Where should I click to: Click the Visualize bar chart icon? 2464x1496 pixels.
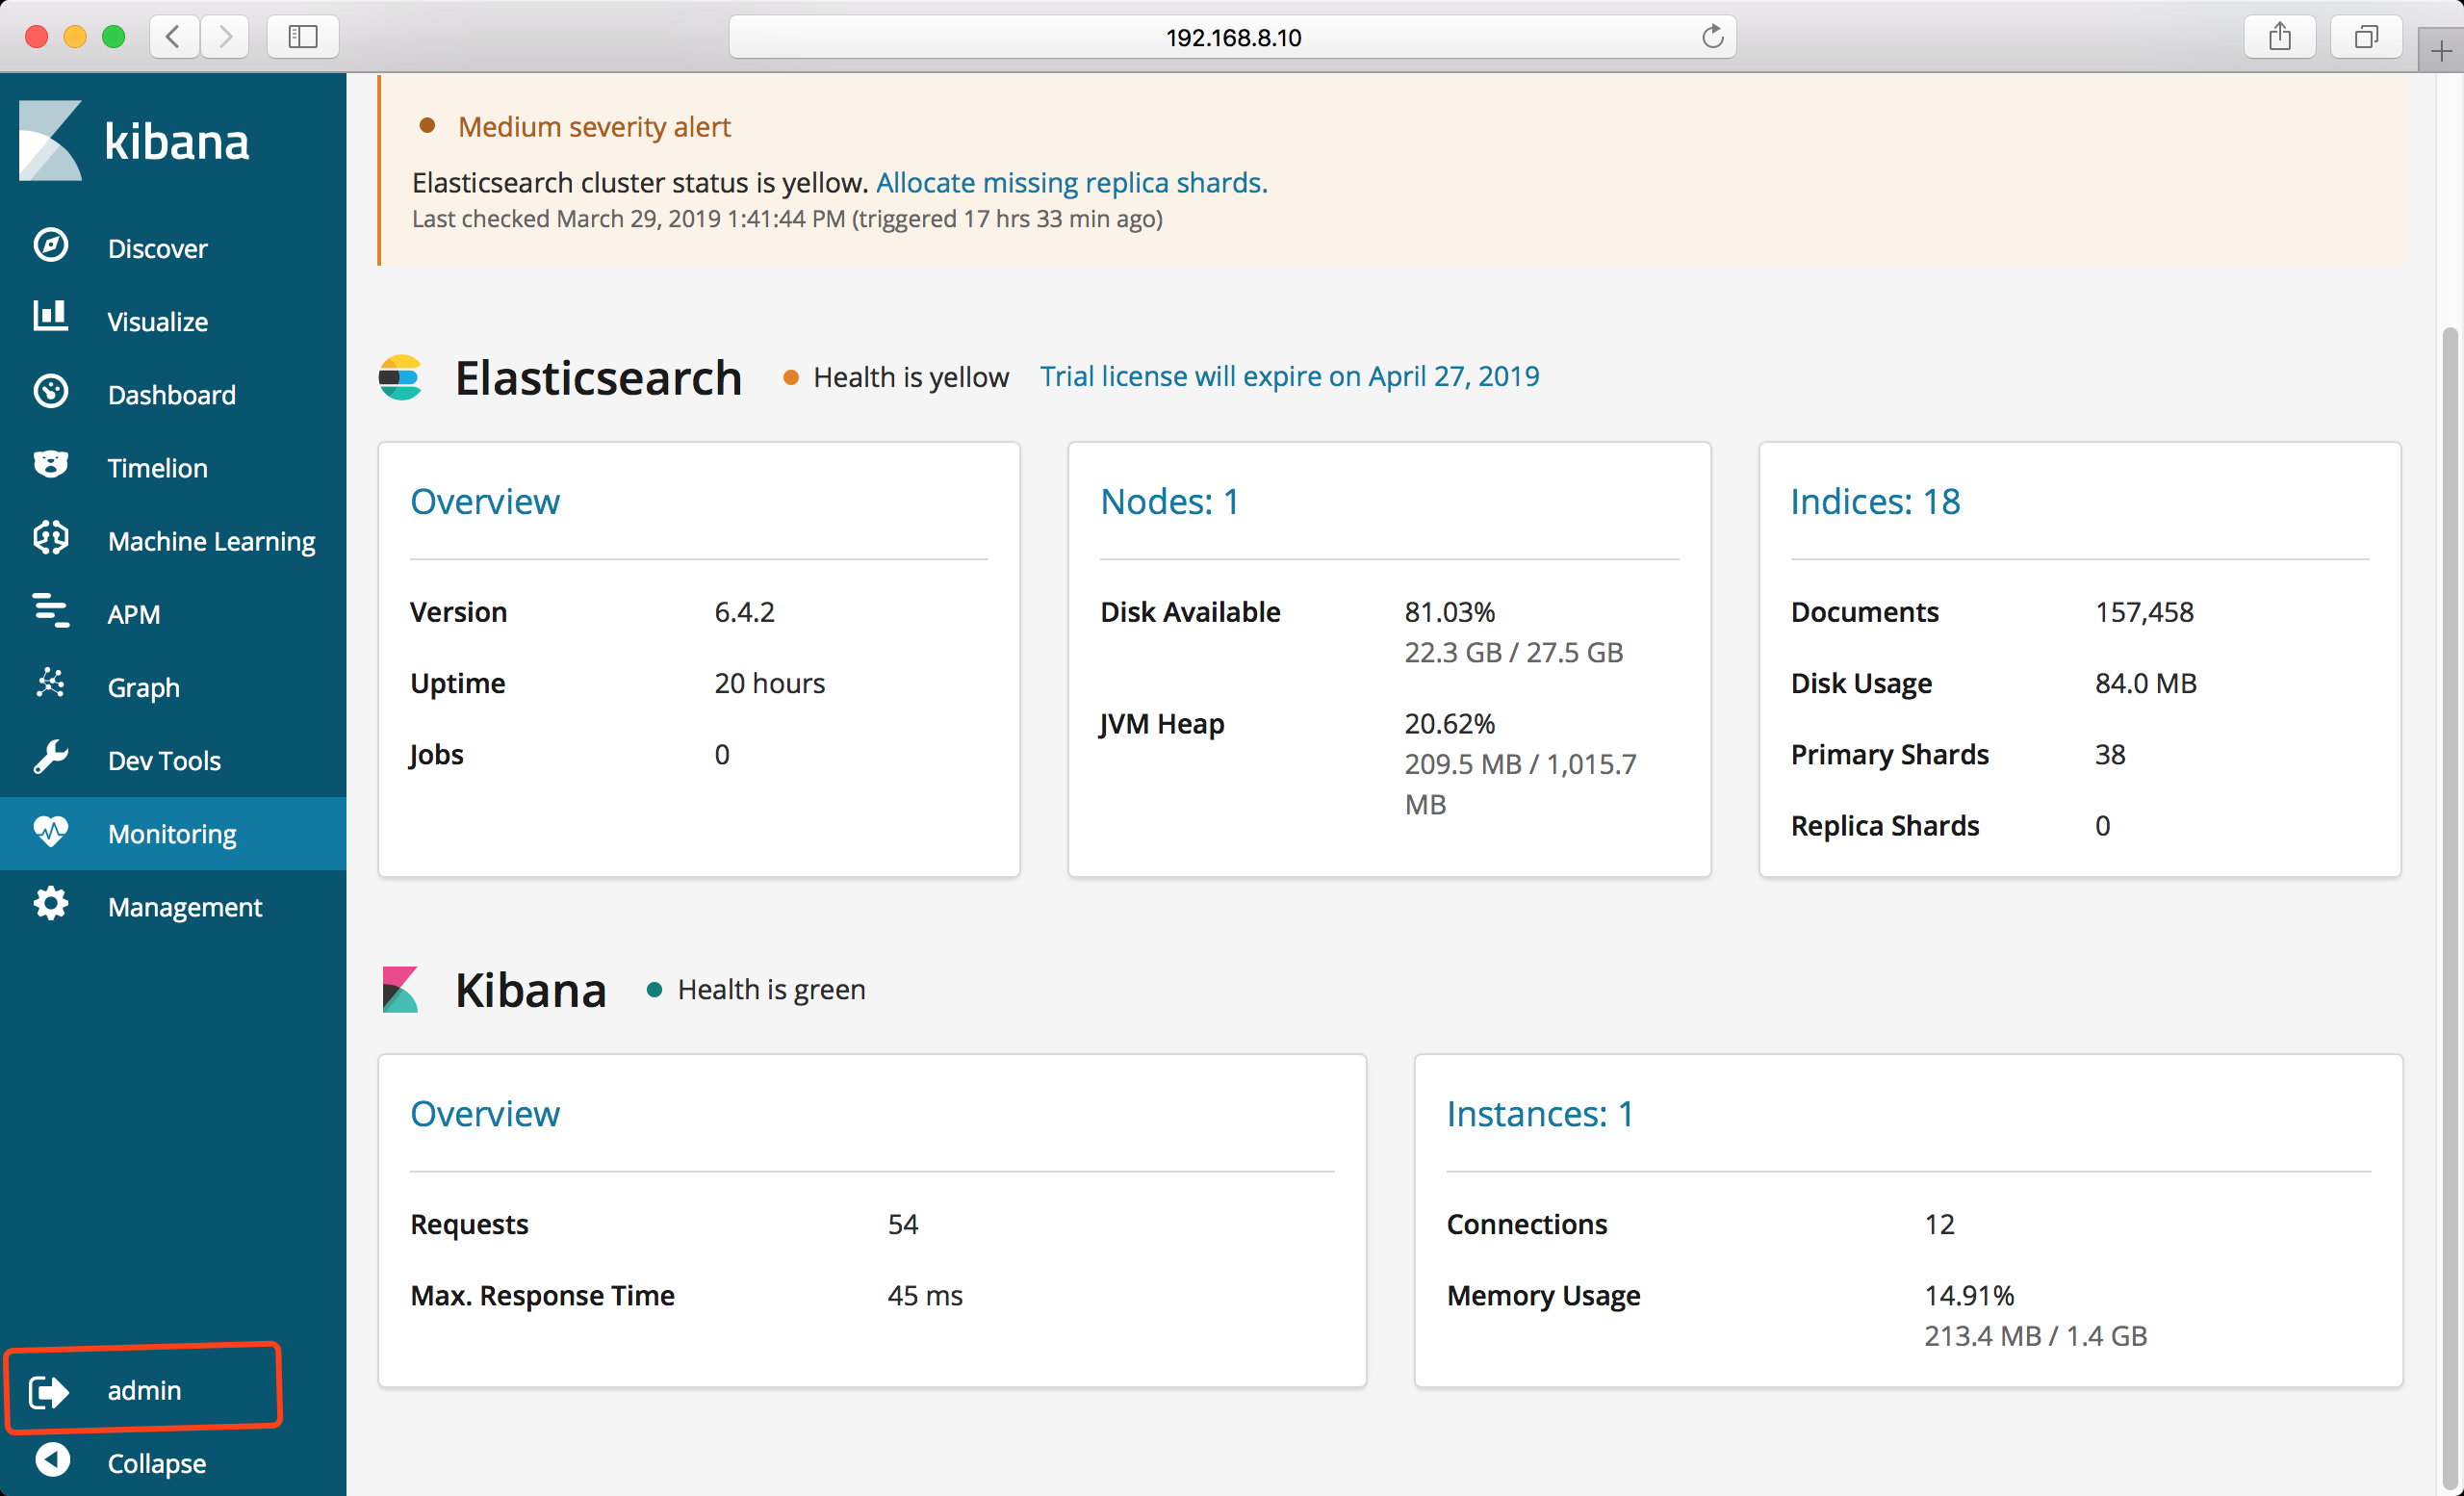coord(50,318)
